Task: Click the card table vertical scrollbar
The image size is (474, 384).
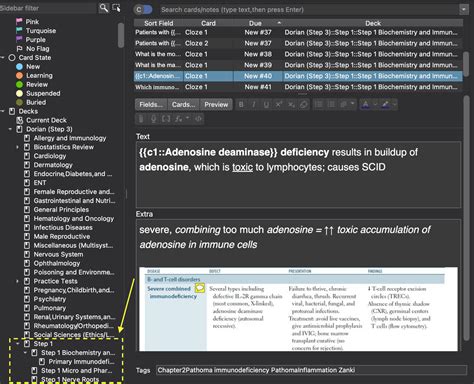Action: pos(466,63)
